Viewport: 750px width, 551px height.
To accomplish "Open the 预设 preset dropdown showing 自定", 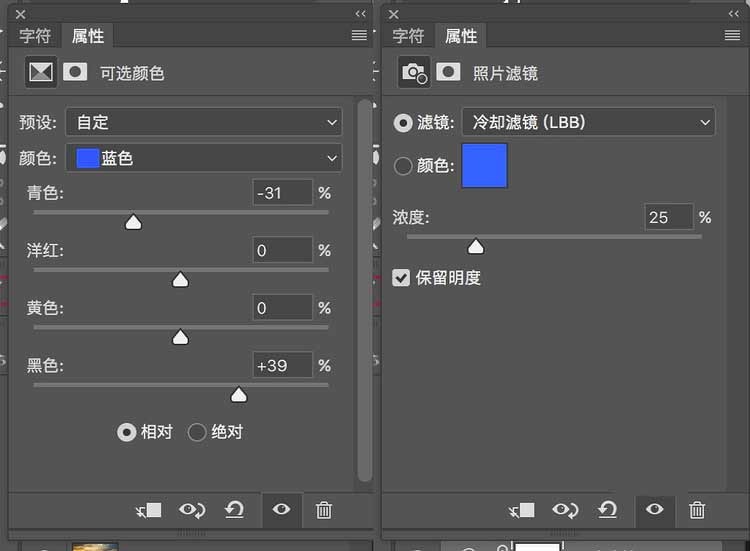I will [x=204, y=122].
